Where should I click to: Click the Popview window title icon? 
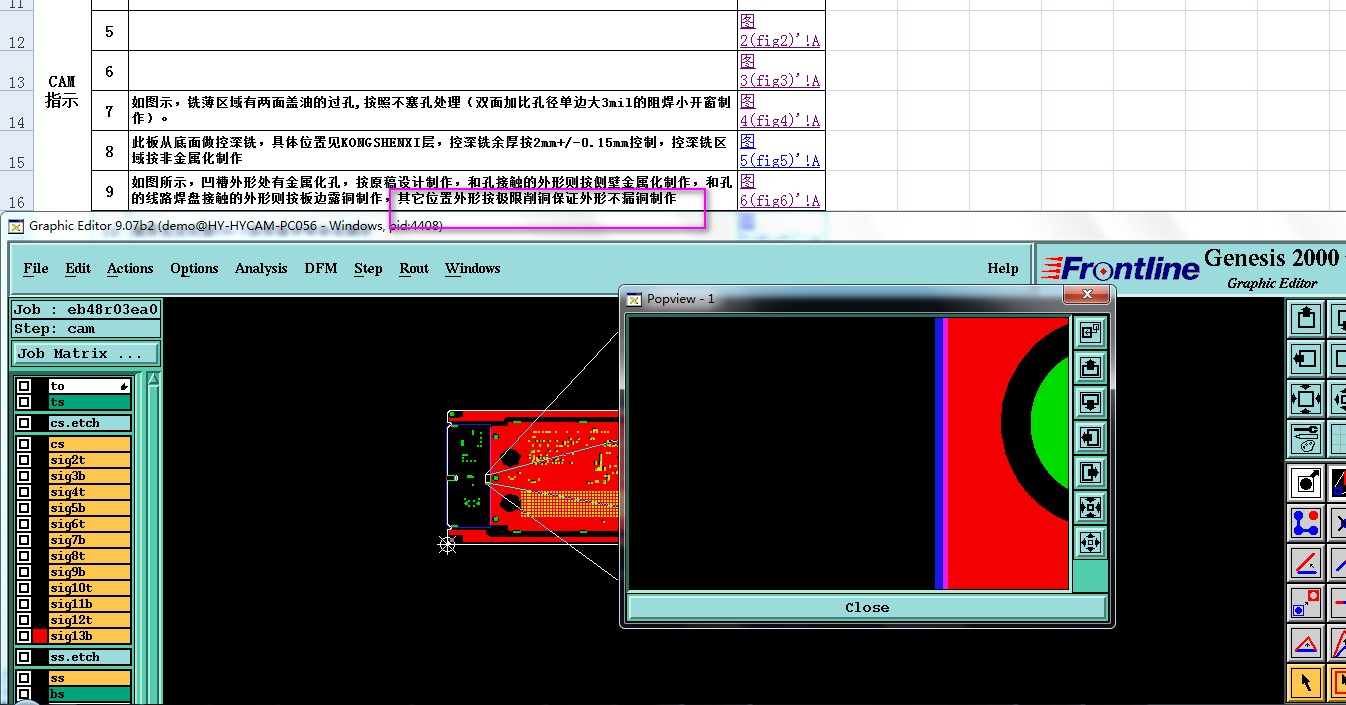click(633, 298)
